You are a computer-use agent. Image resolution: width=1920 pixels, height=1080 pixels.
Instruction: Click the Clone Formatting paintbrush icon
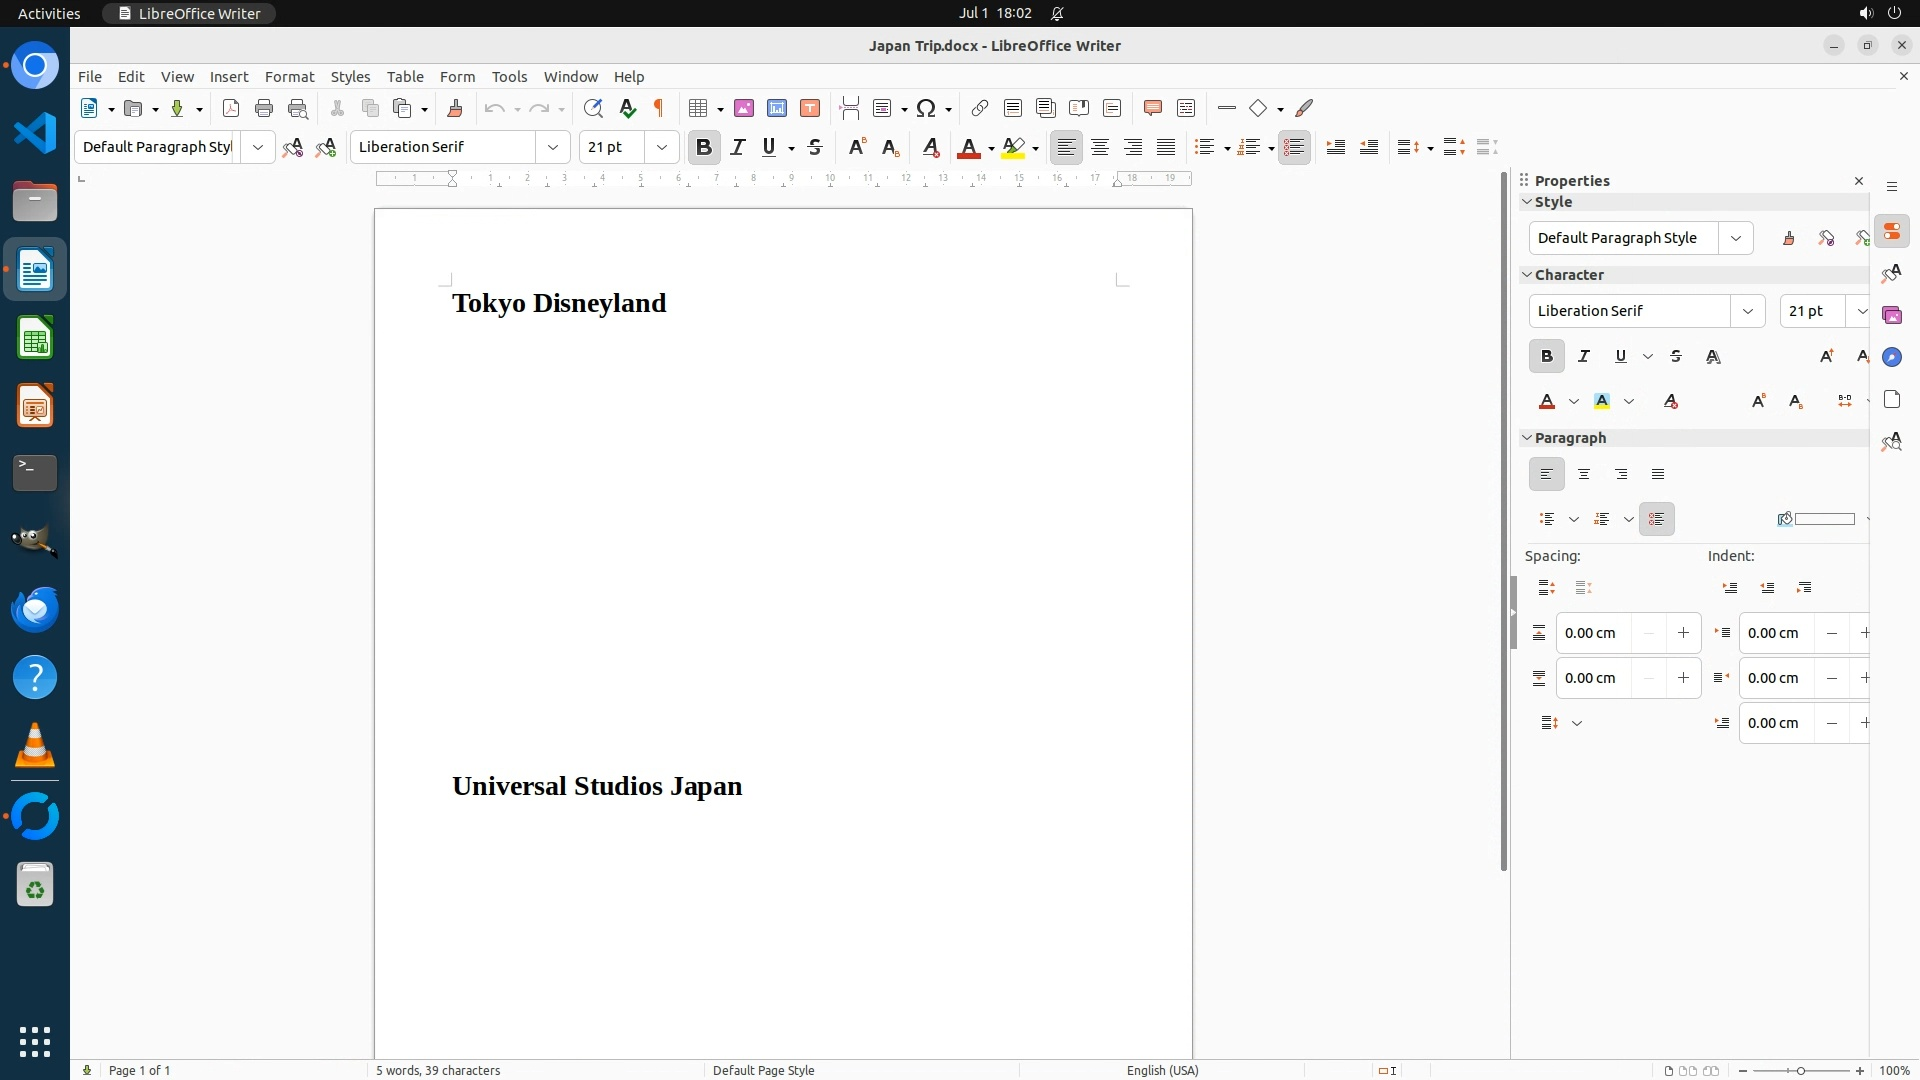coord(455,108)
